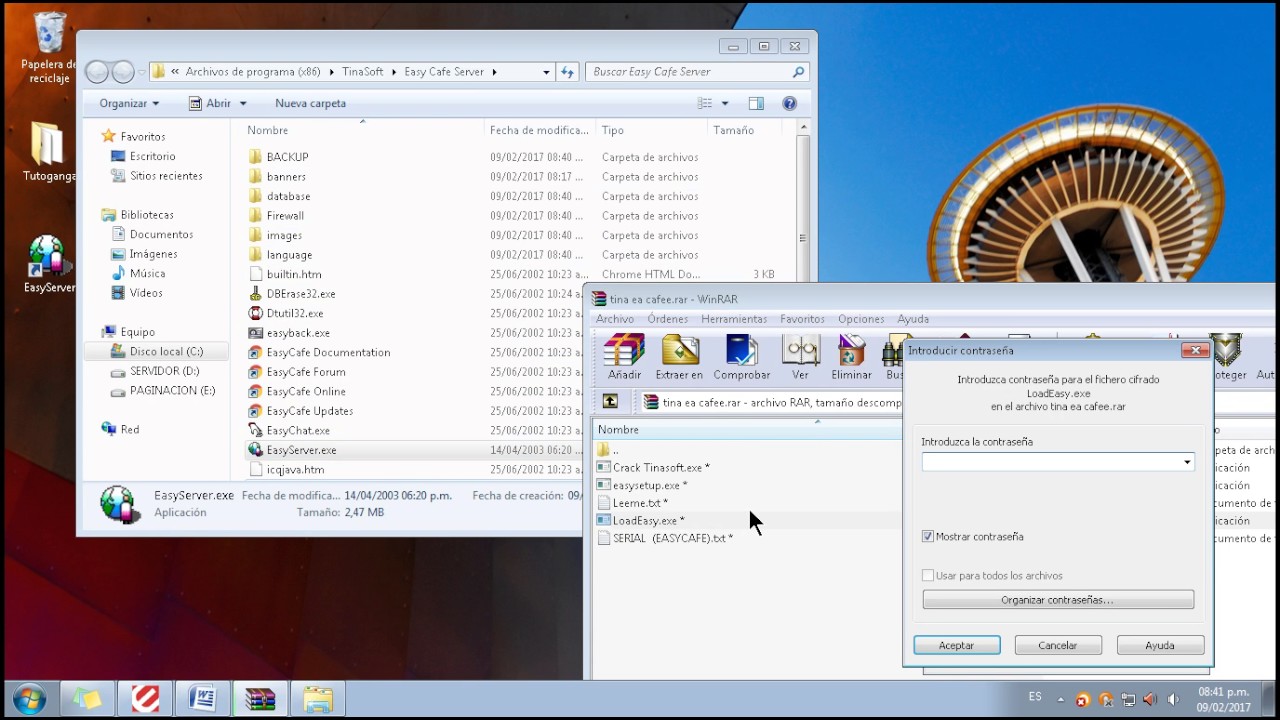This screenshot has height=720, width=1280.
Task: Select Disco local (C:) in navigation pane
Action: (x=157, y=351)
